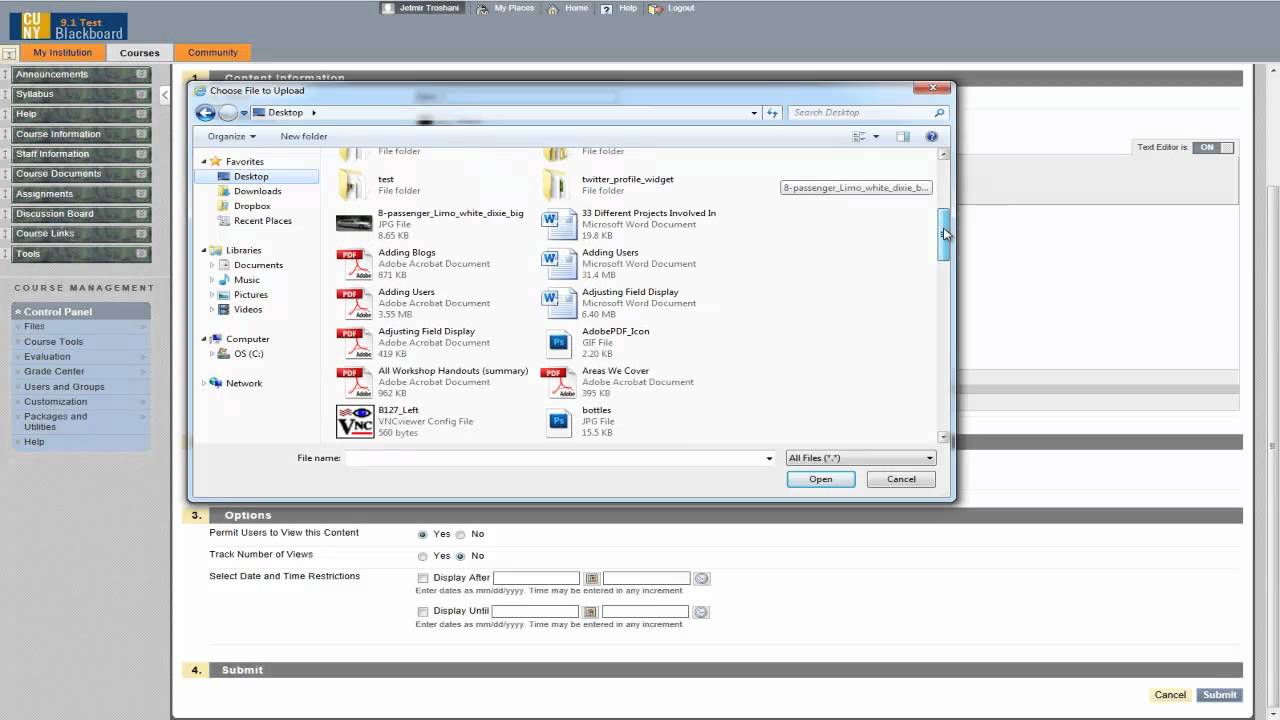
Task: Open calendar picker for Display After
Action: (592, 579)
